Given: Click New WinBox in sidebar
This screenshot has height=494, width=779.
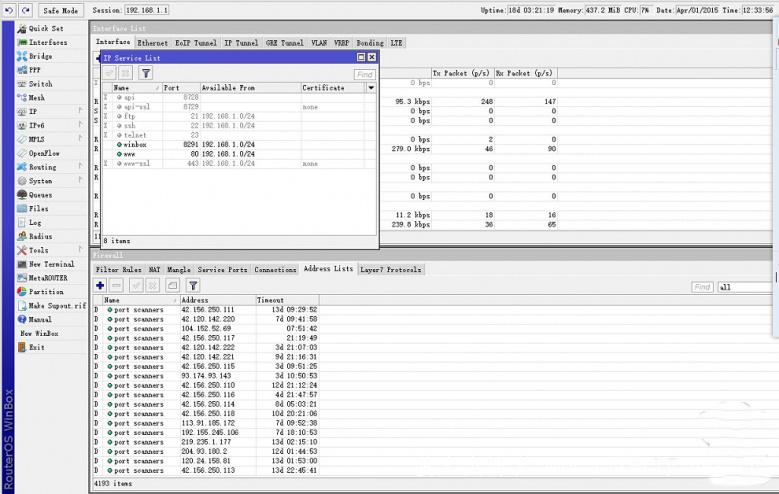Looking at the screenshot, I should coord(39,333).
